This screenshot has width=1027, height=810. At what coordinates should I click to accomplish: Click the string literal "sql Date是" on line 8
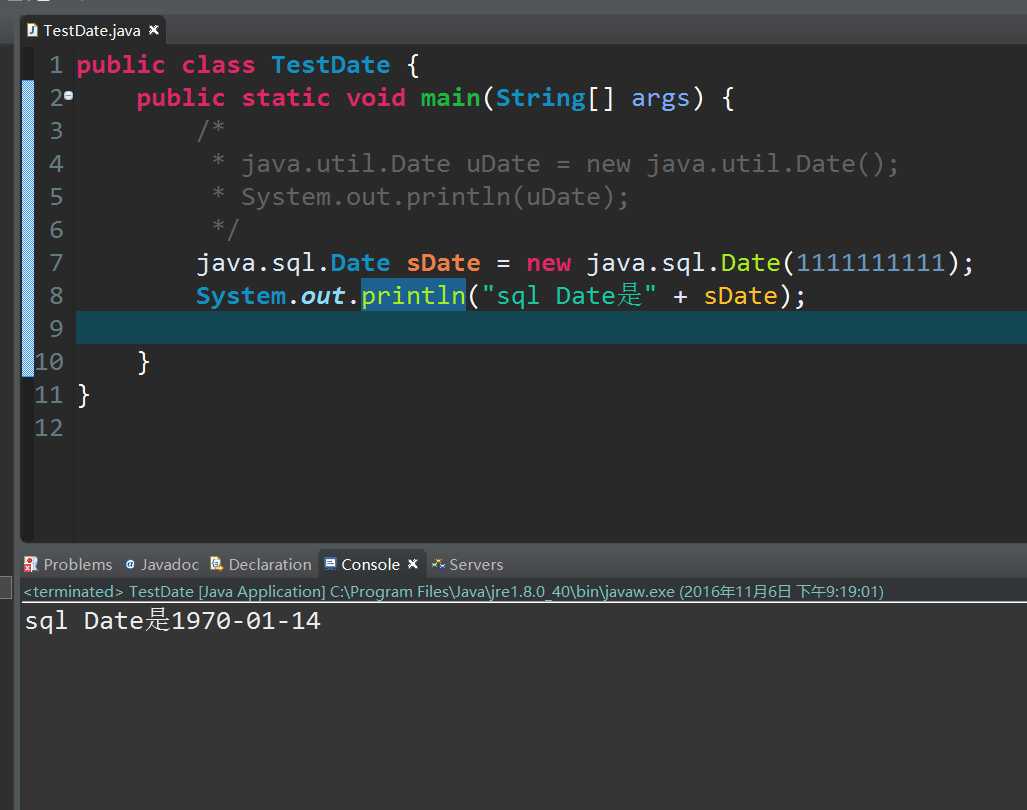pyautogui.click(x=569, y=295)
